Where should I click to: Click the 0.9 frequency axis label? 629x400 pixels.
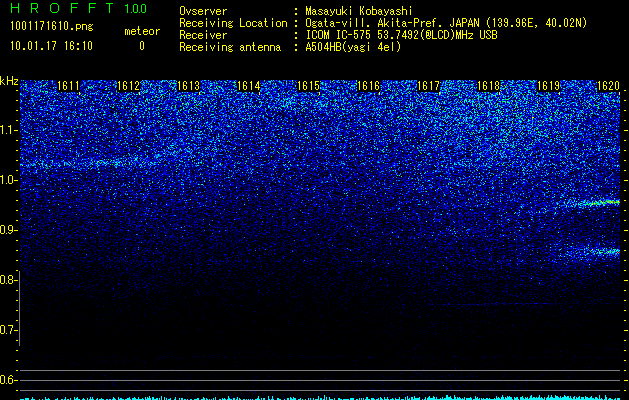[9, 230]
